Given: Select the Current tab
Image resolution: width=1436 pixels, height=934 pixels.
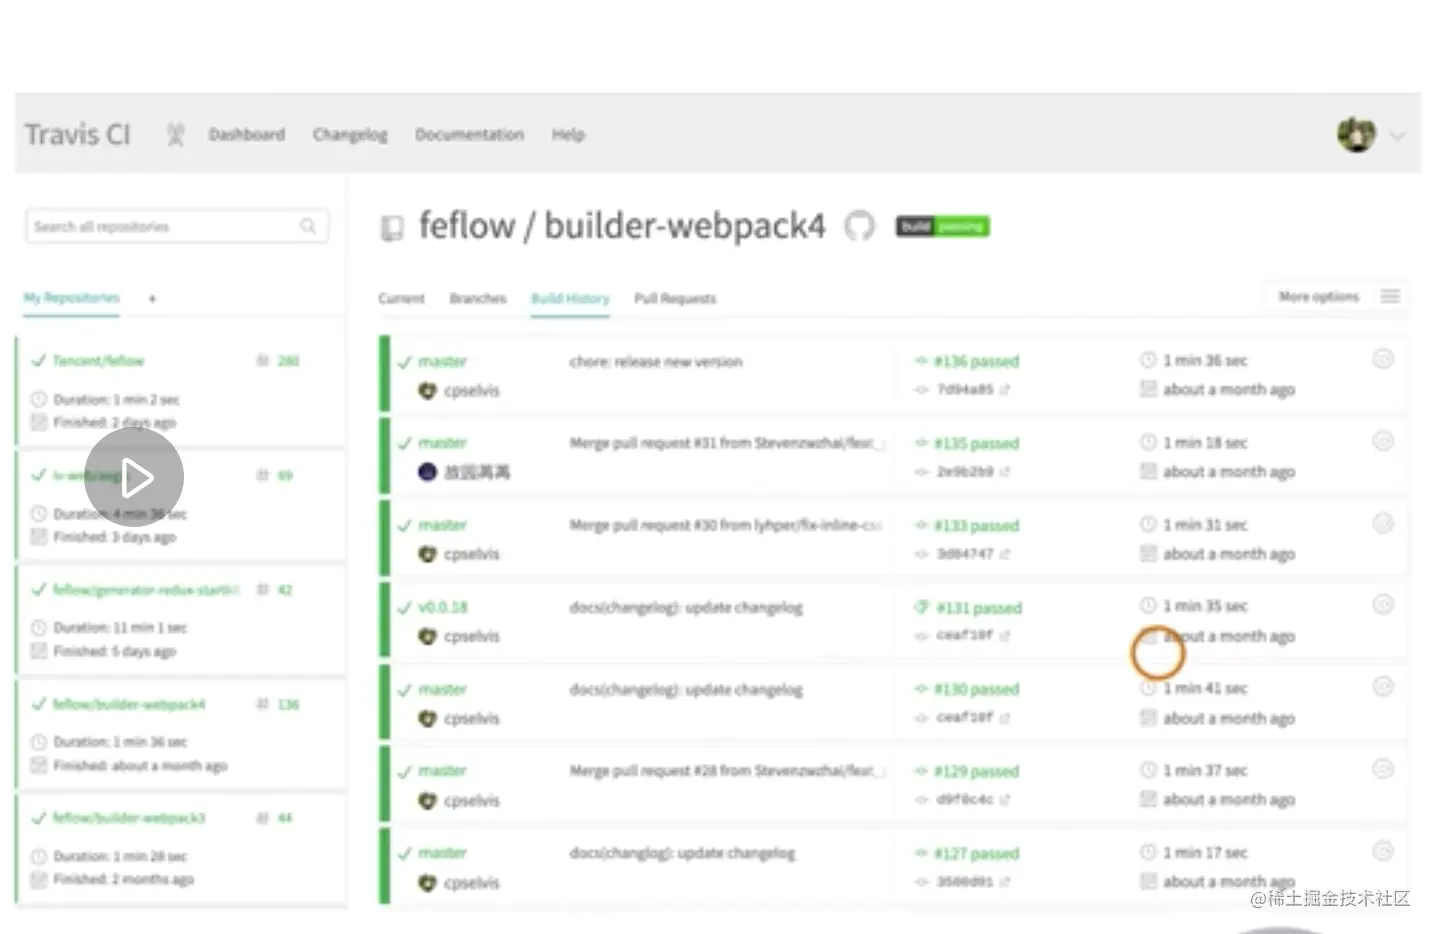Looking at the screenshot, I should pyautogui.click(x=401, y=298).
